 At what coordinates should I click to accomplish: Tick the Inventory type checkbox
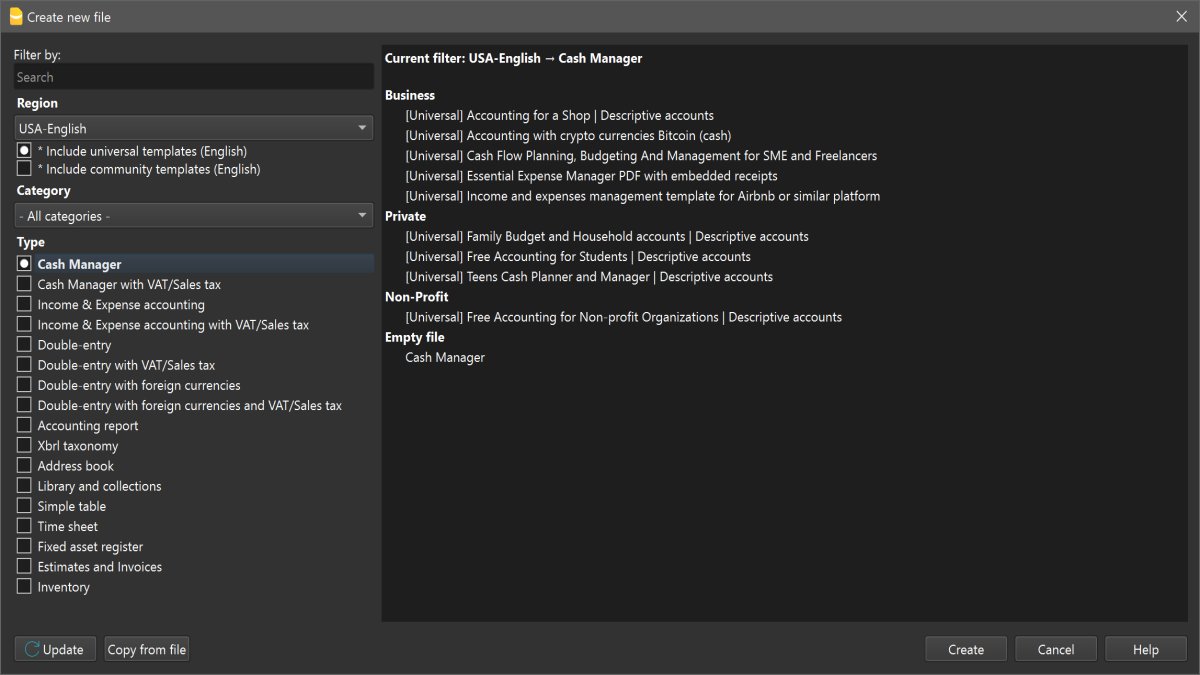pyautogui.click(x=25, y=587)
